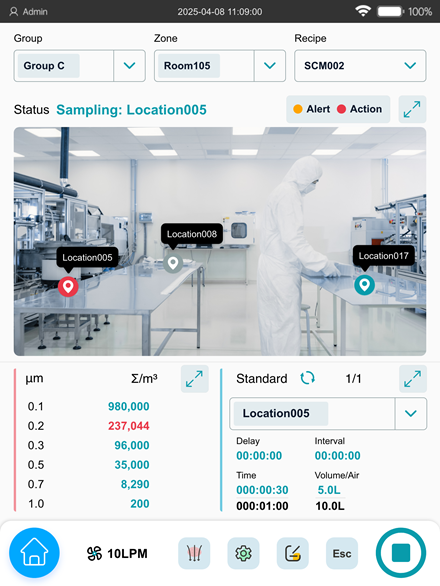Viewport: 440px width, 586px height.
Task: Click the Σ/m³ column header
Action: (144, 379)
